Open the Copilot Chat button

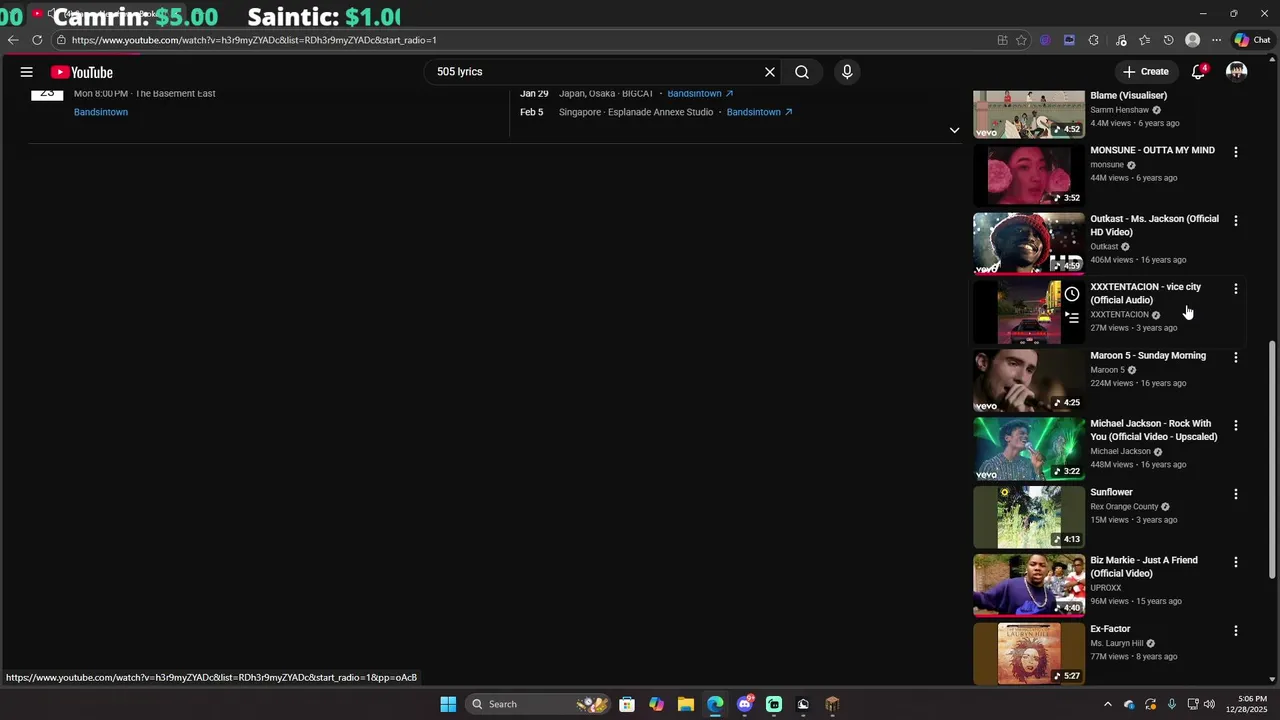coord(1253,40)
